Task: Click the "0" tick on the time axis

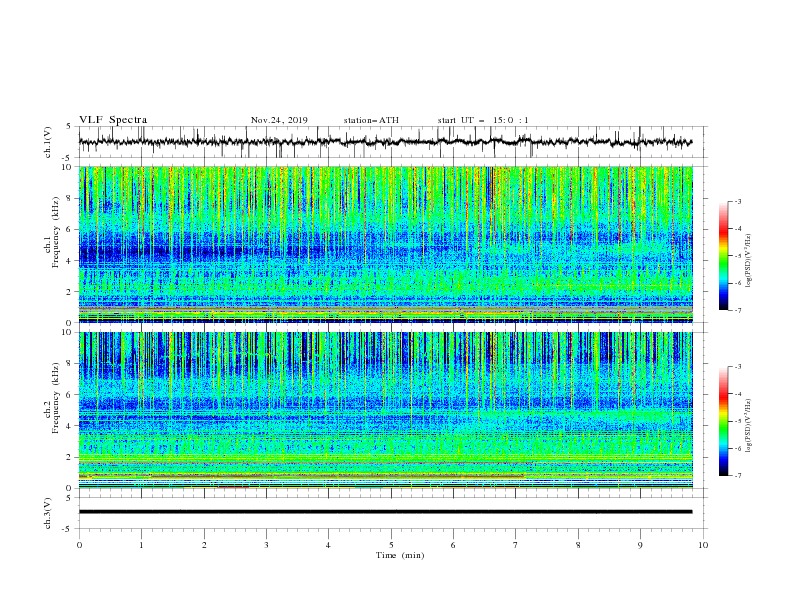Action: click(79, 545)
